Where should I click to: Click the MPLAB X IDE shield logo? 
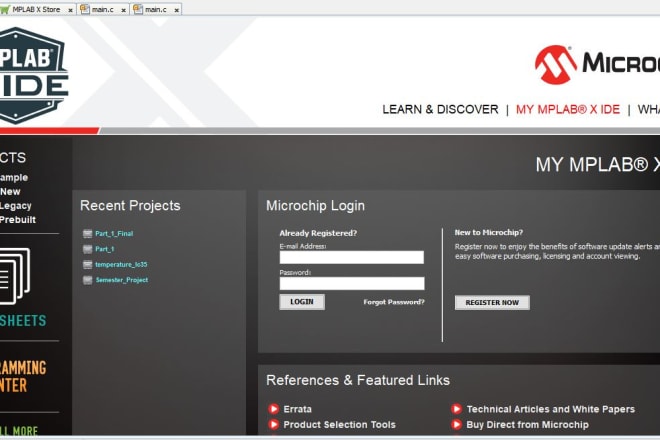[x=33, y=76]
